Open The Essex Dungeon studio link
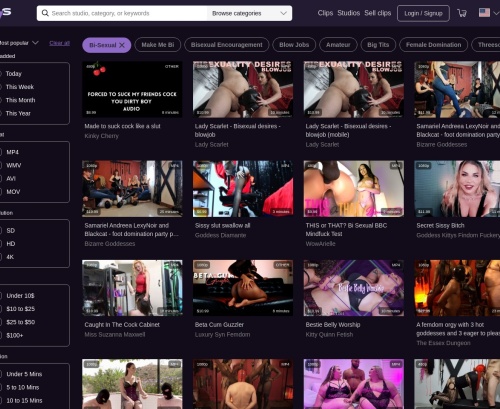The width and height of the screenshot is (500, 409). click(x=443, y=343)
